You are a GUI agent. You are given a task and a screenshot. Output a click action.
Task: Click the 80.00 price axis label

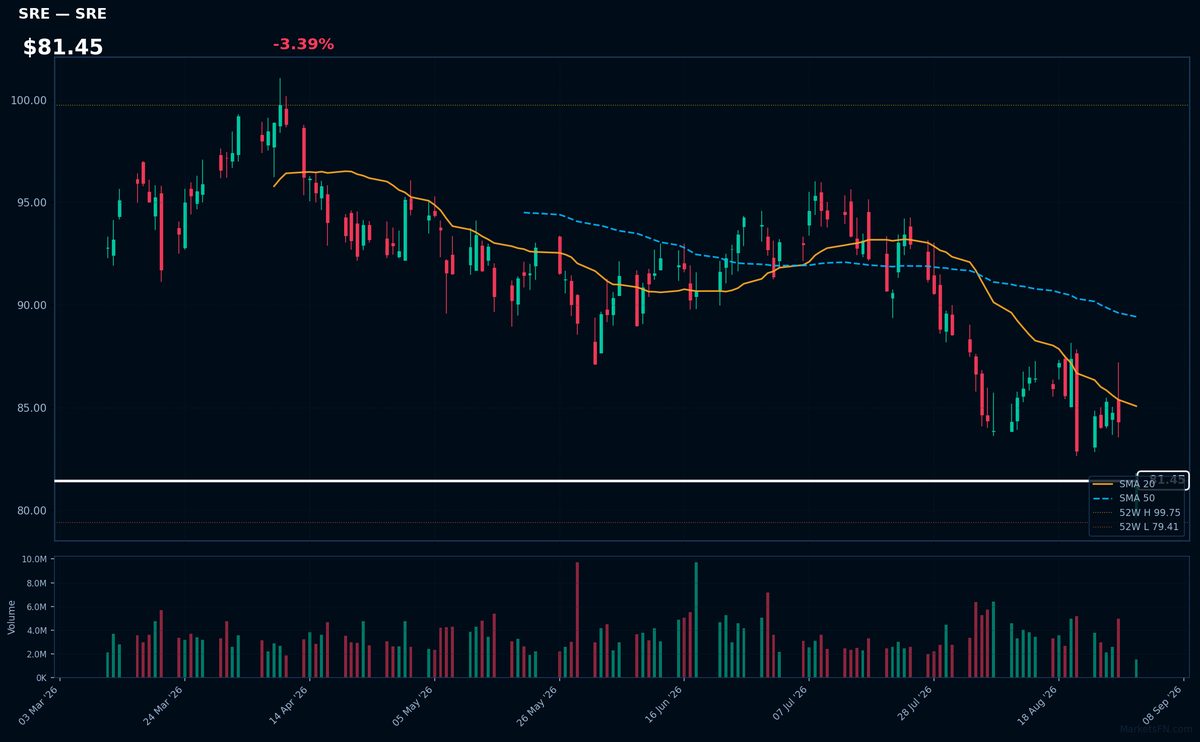[x=32, y=511]
